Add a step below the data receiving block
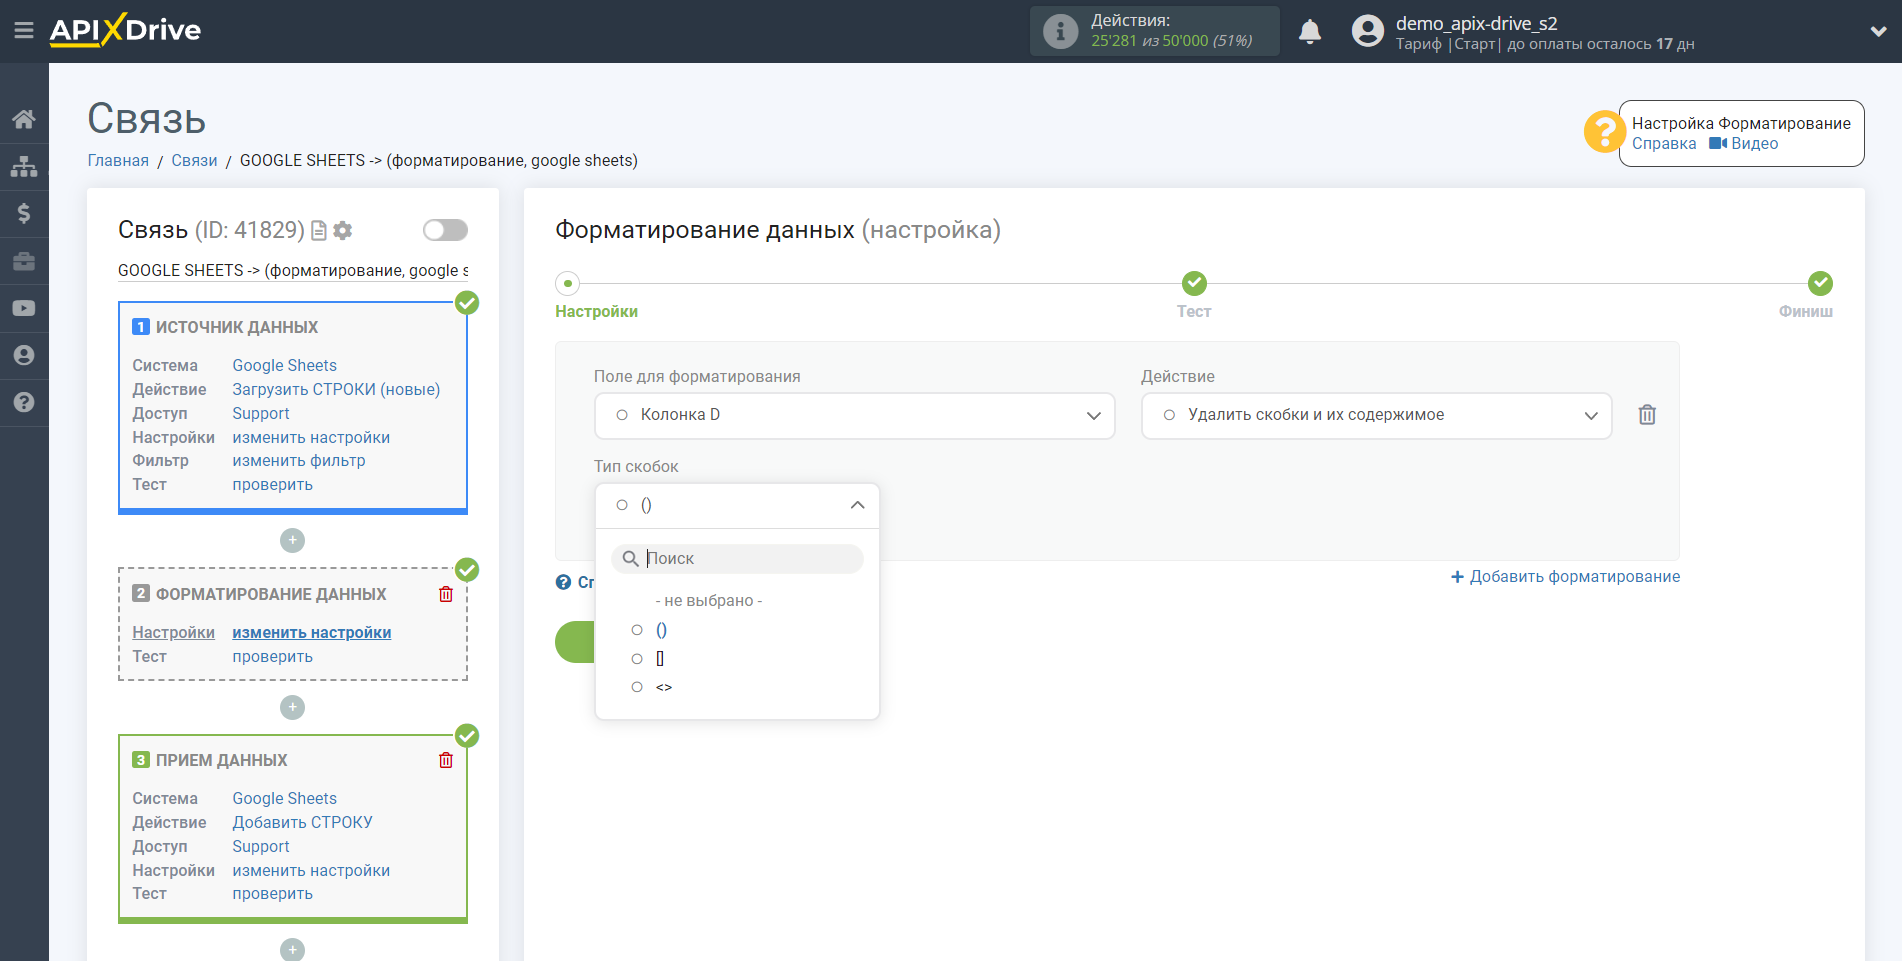The image size is (1902, 961). [x=292, y=949]
